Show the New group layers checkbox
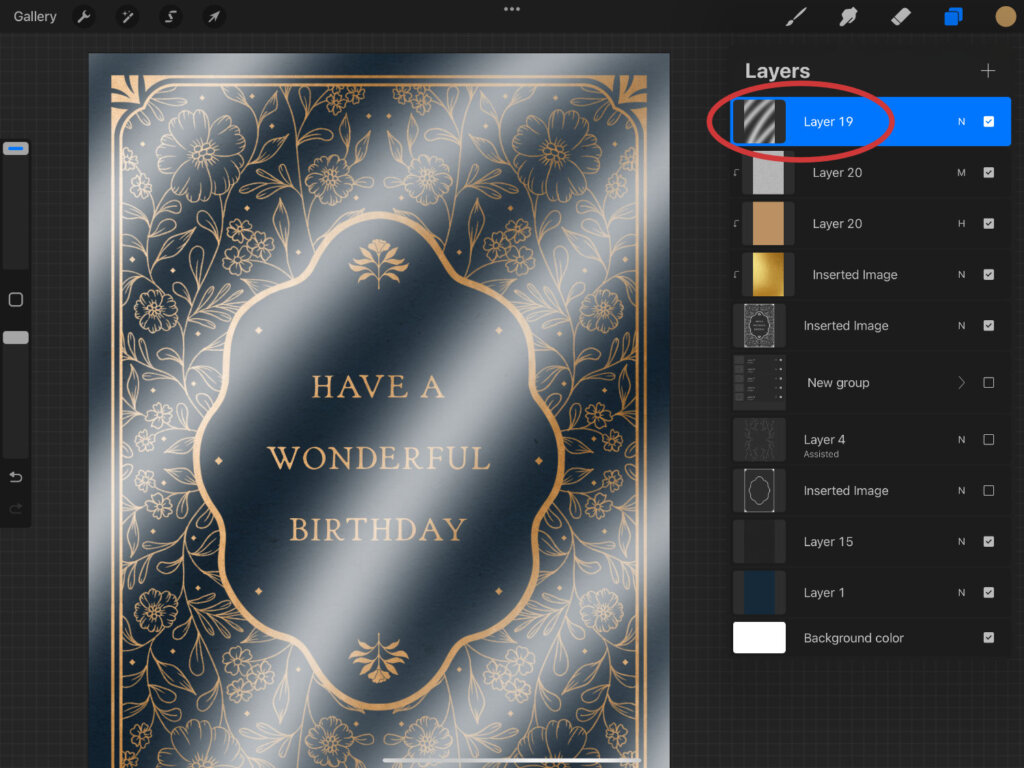This screenshot has height=768, width=1024. pyautogui.click(x=988, y=383)
